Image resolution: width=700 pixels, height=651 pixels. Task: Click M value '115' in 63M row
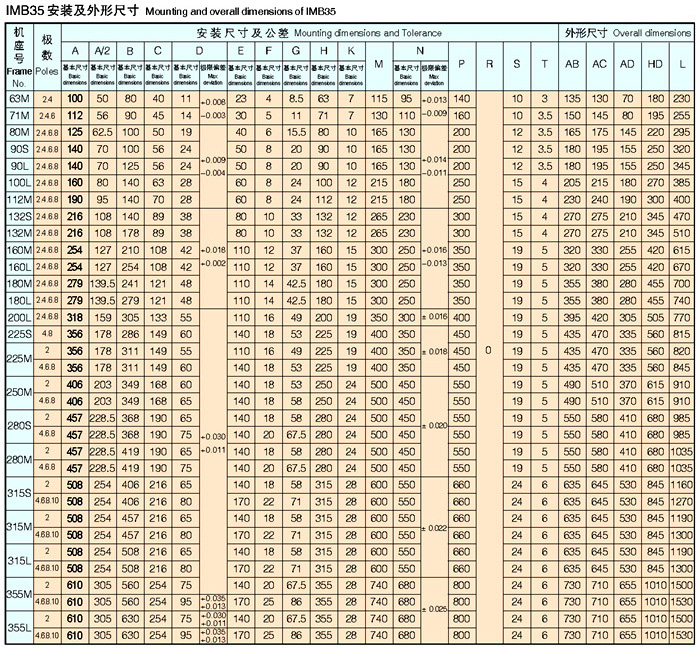pyautogui.click(x=379, y=99)
